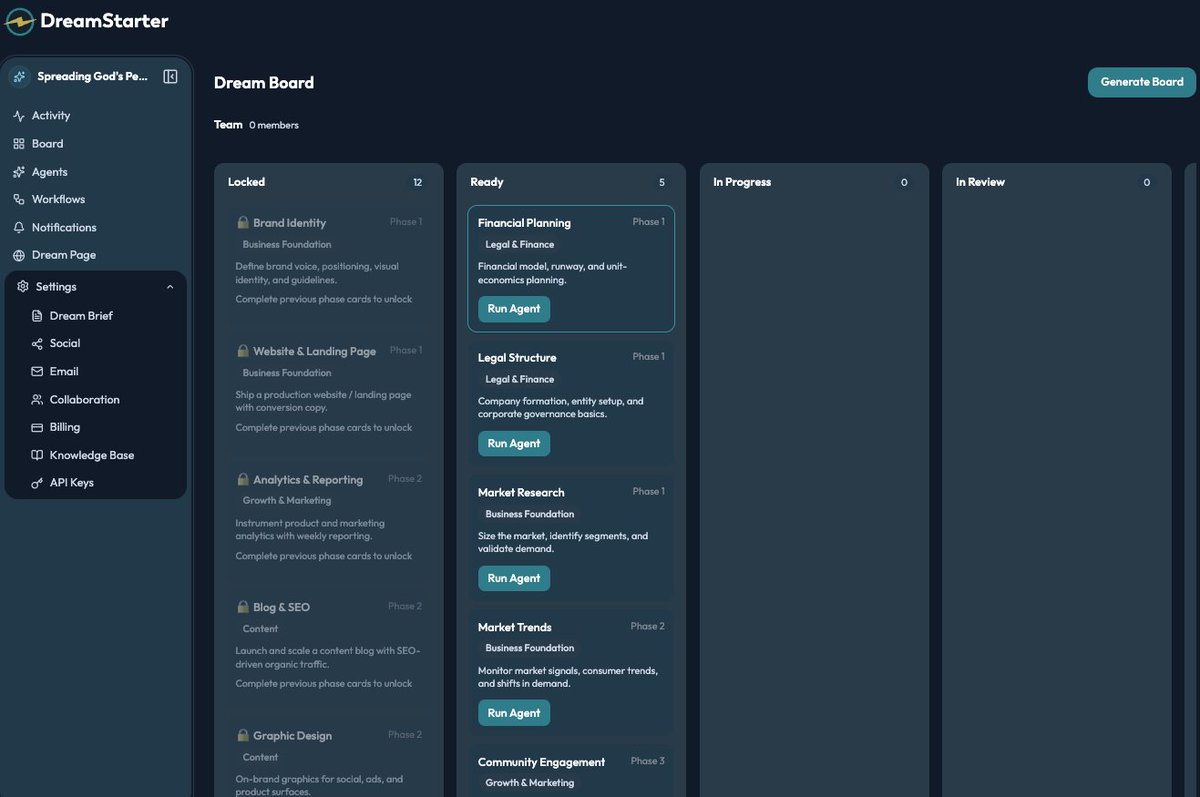Click the project avatar icon beside Spreading God's Pe...

[19, 77]
